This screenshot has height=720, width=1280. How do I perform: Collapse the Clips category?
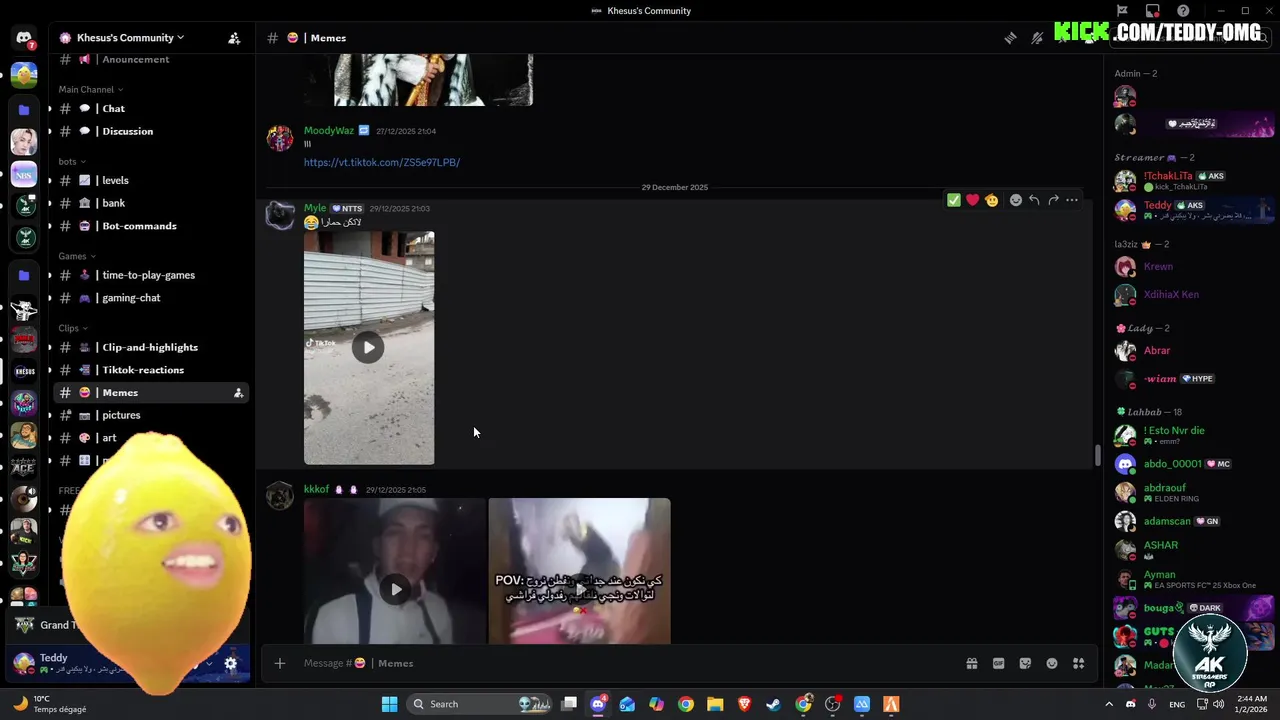[72, 328]
